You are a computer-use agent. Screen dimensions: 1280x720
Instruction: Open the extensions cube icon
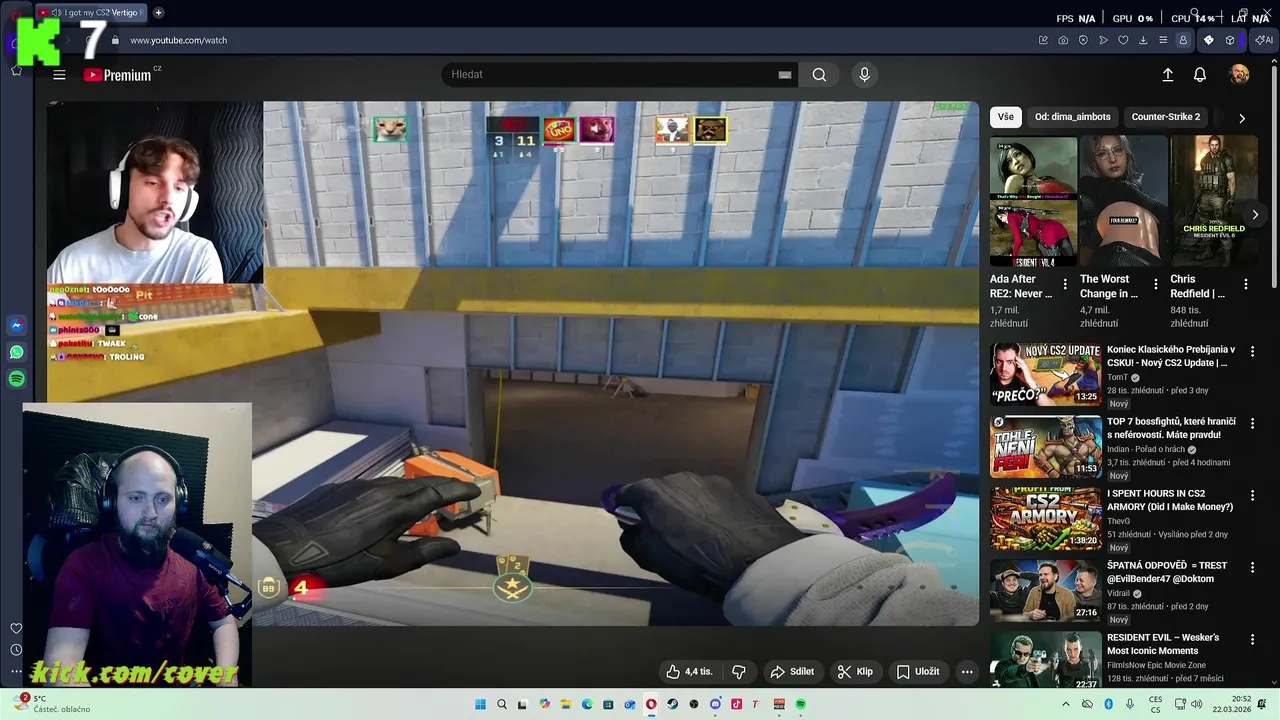point(1230,40)
